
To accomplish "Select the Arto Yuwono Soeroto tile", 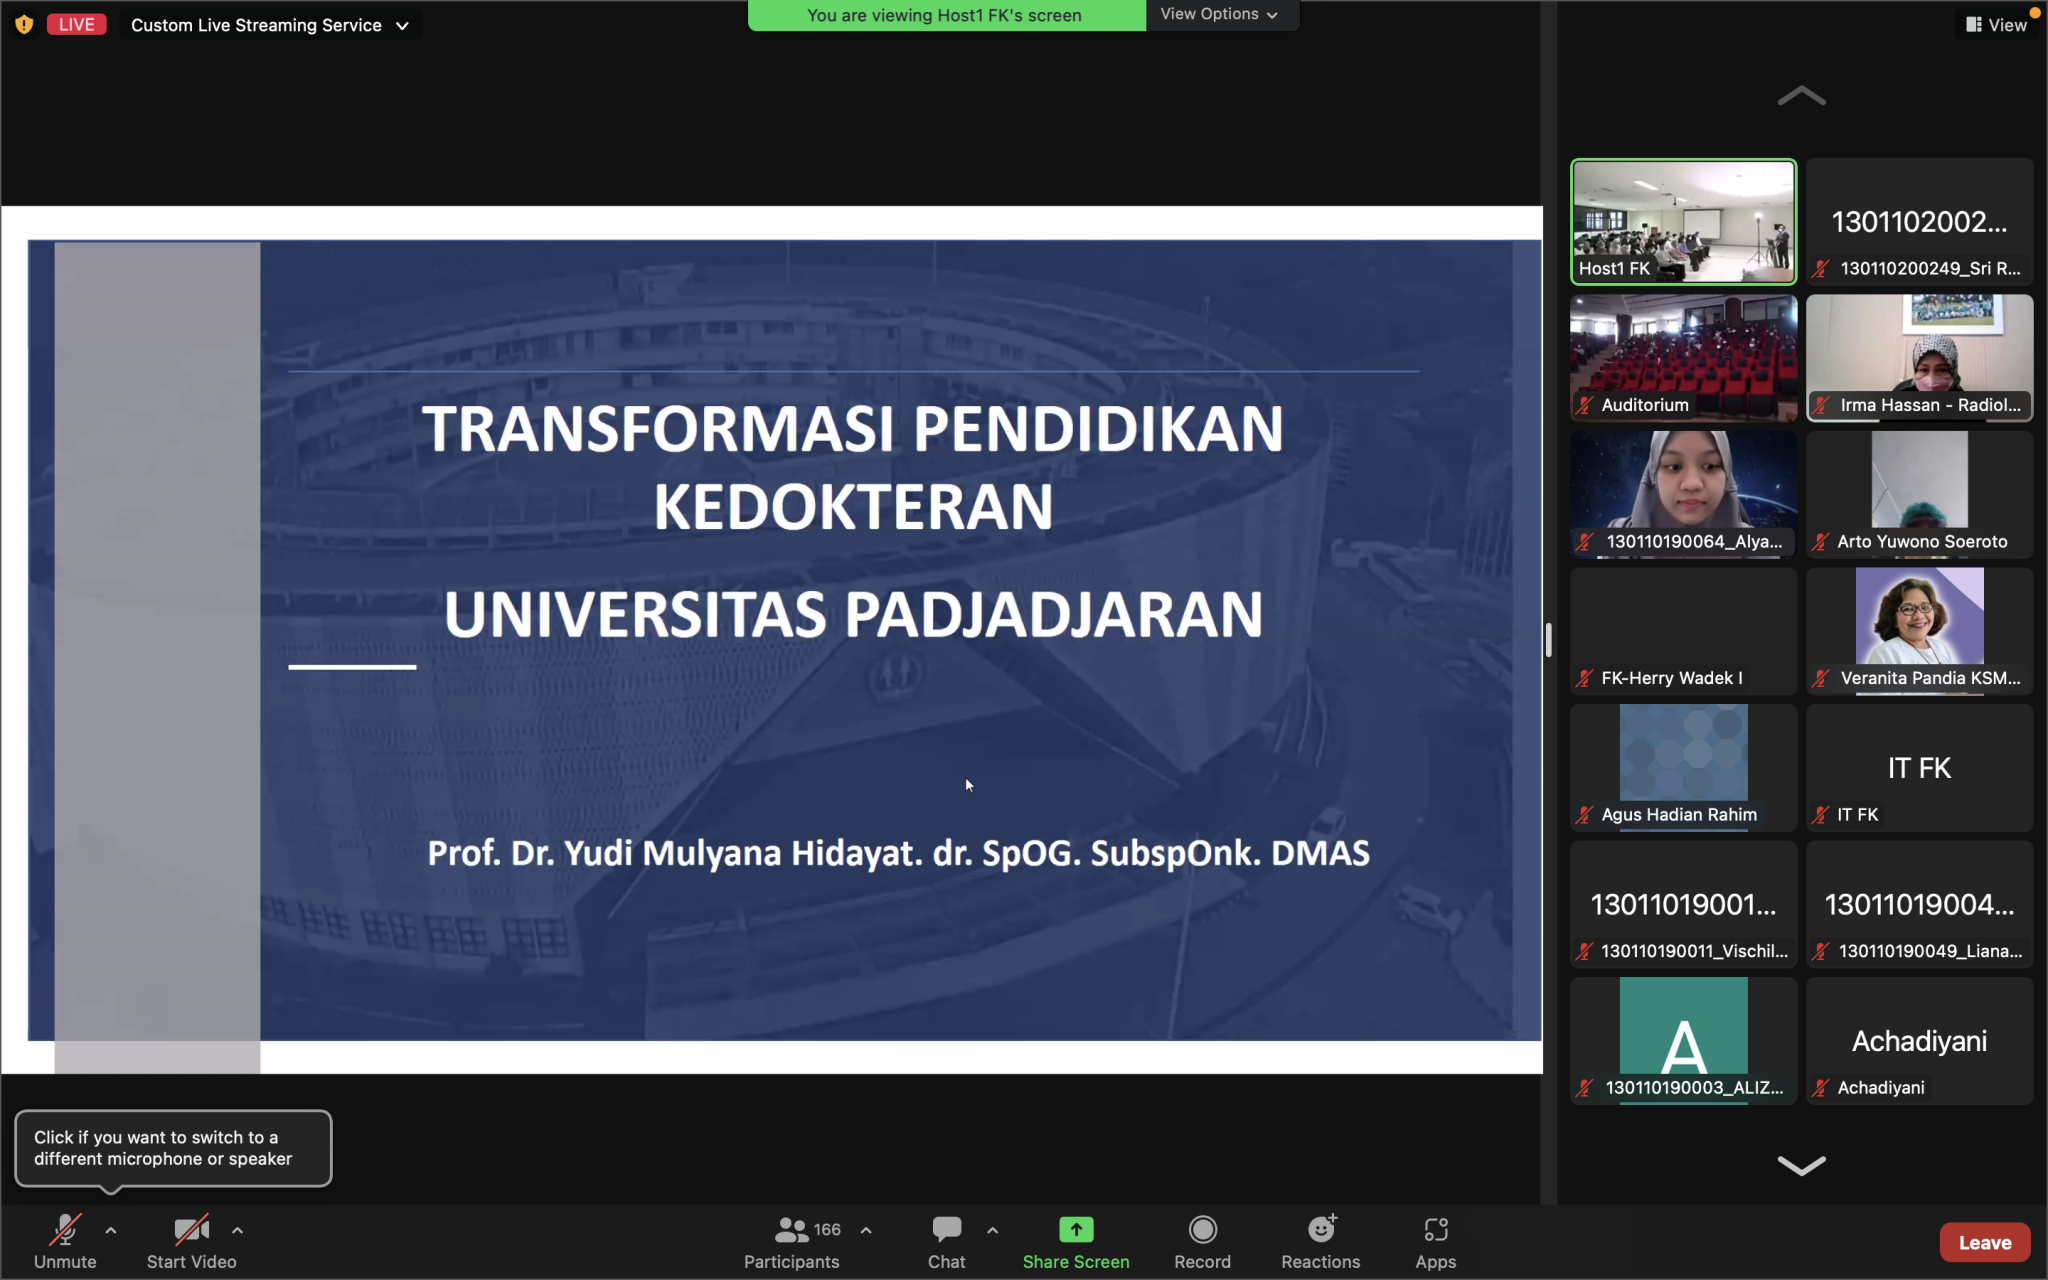I will coord(1919,494).
